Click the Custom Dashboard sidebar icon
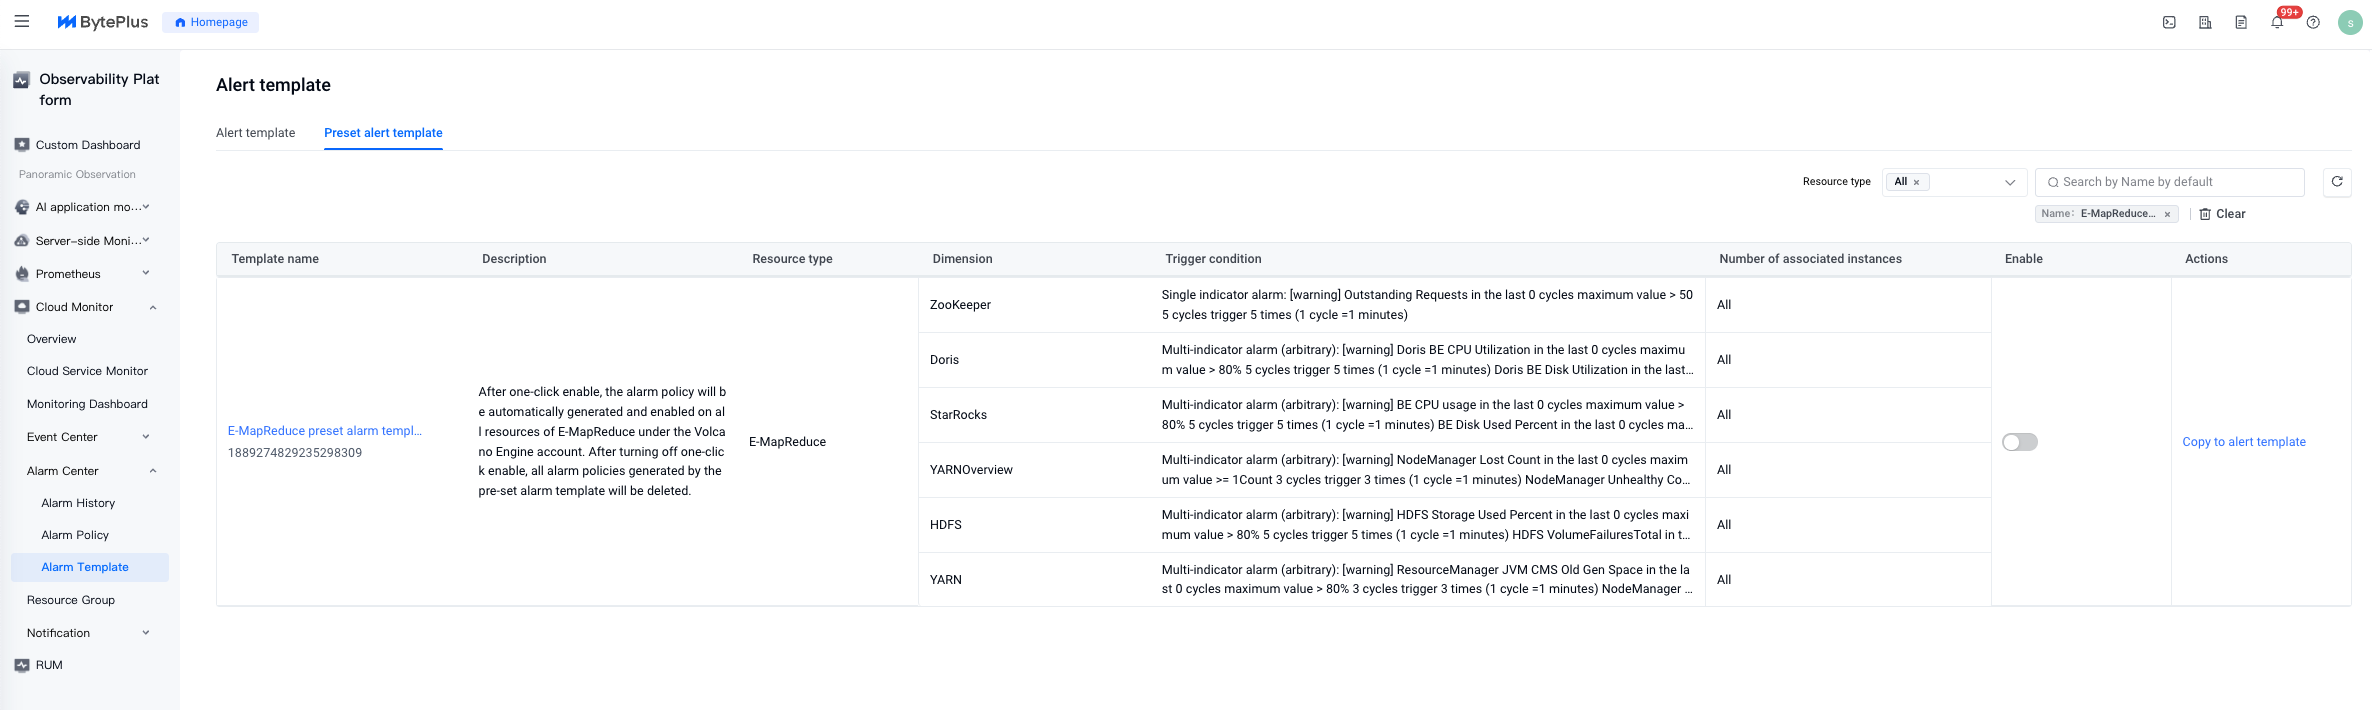 [22, 145]
